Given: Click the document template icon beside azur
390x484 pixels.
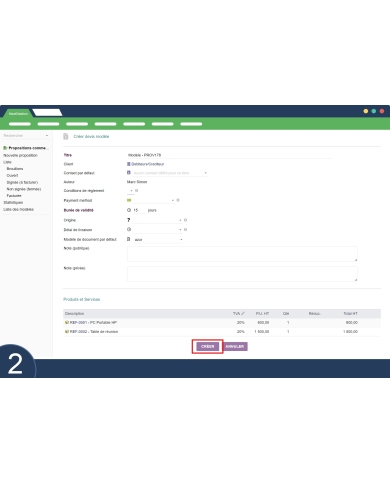Looking at the screenshot, I should pyautogui.click(x=129, y=239).
